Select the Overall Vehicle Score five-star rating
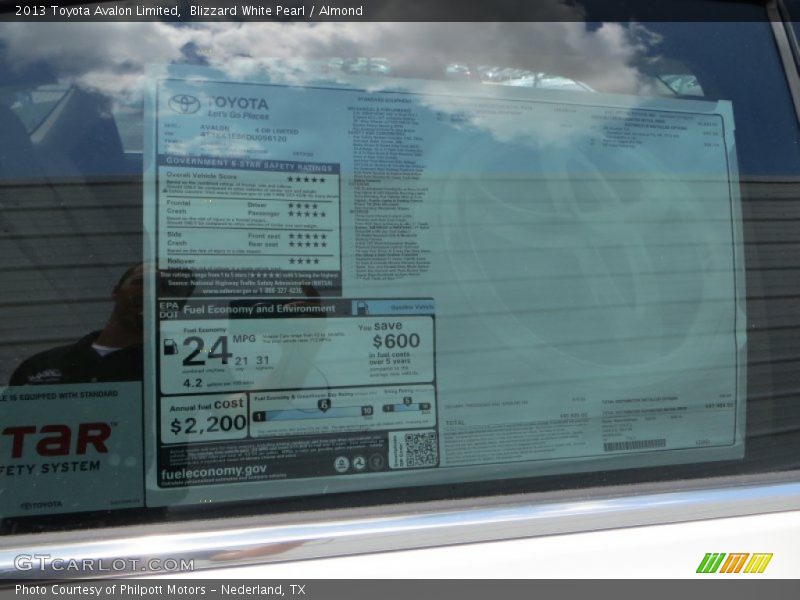Image resolution: width=800 pixels, height=600 pixels. point(308,179)
